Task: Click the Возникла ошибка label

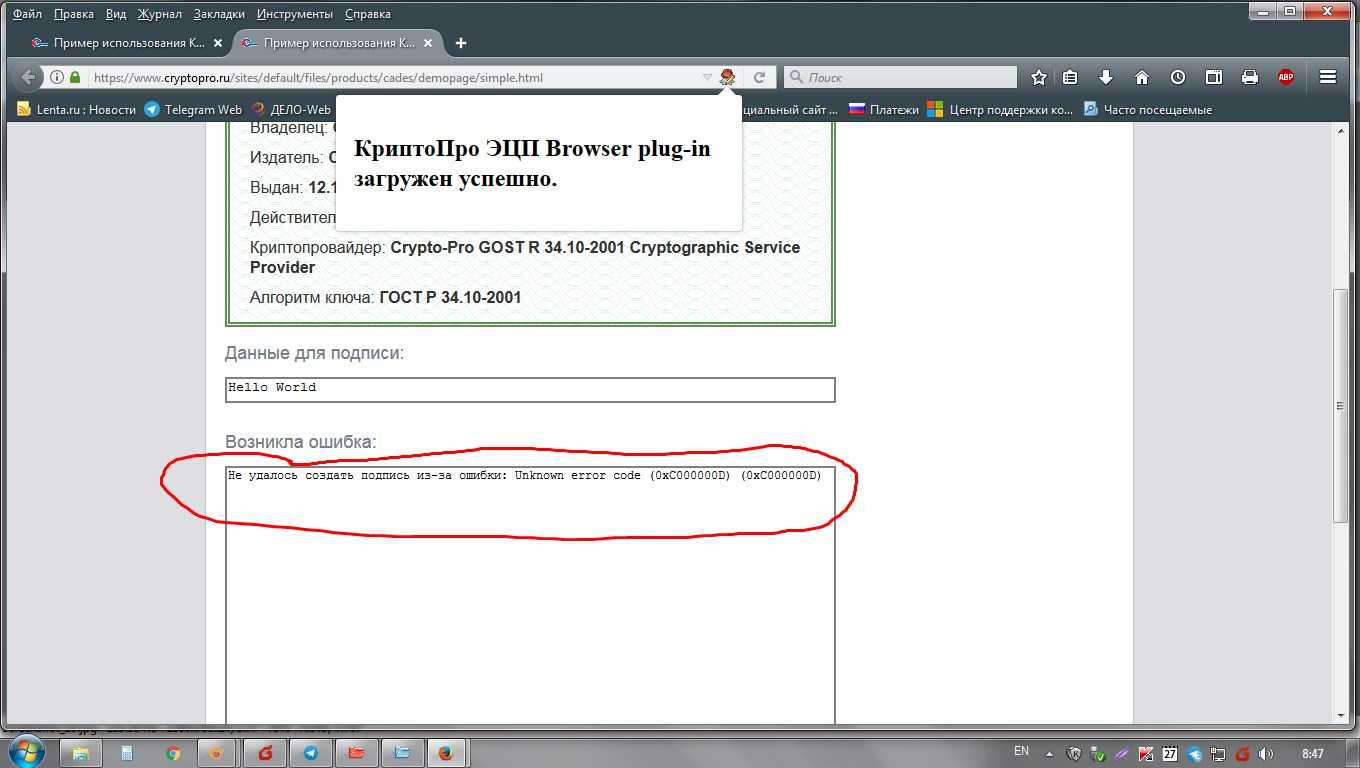Action: (x=301, y=442)
